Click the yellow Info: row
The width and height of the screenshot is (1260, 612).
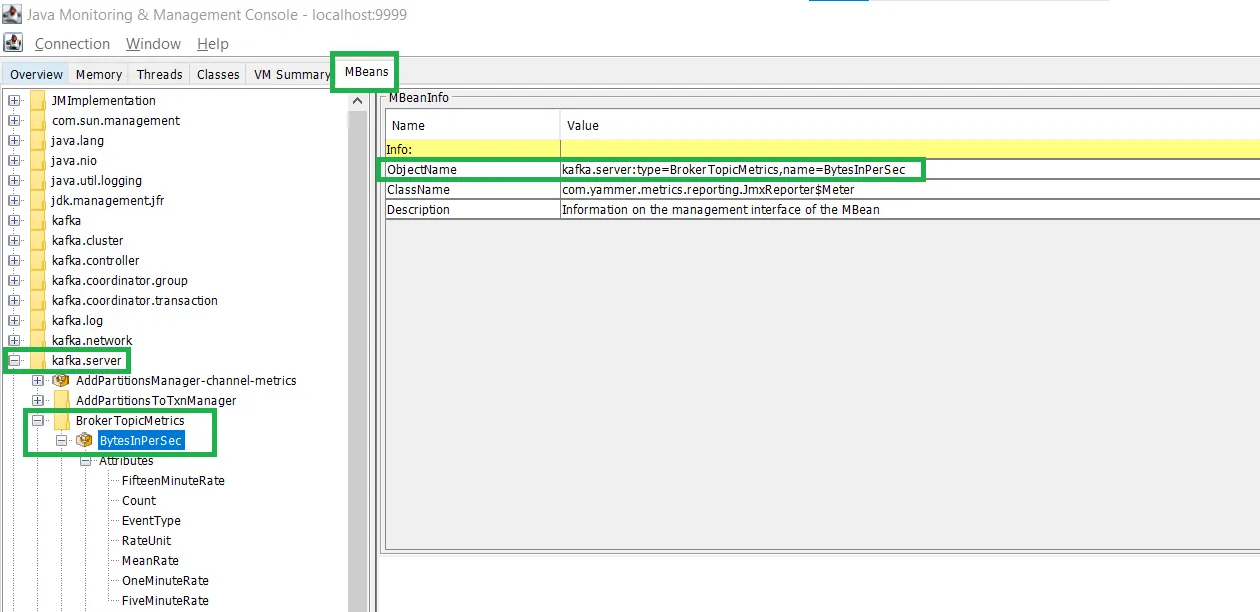coord(822,150)
